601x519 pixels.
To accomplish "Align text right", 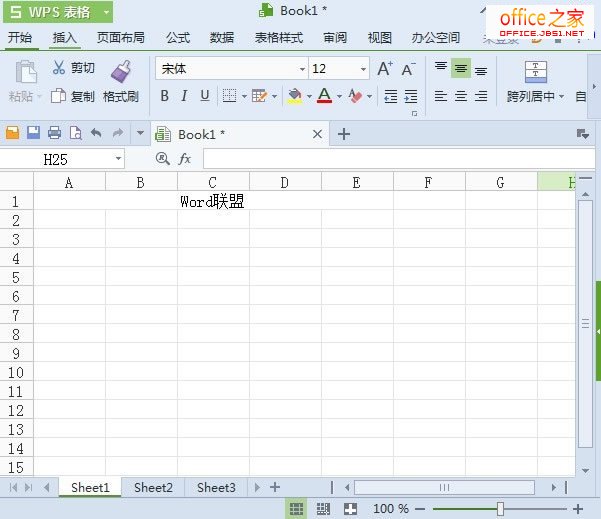I will 481,96.
